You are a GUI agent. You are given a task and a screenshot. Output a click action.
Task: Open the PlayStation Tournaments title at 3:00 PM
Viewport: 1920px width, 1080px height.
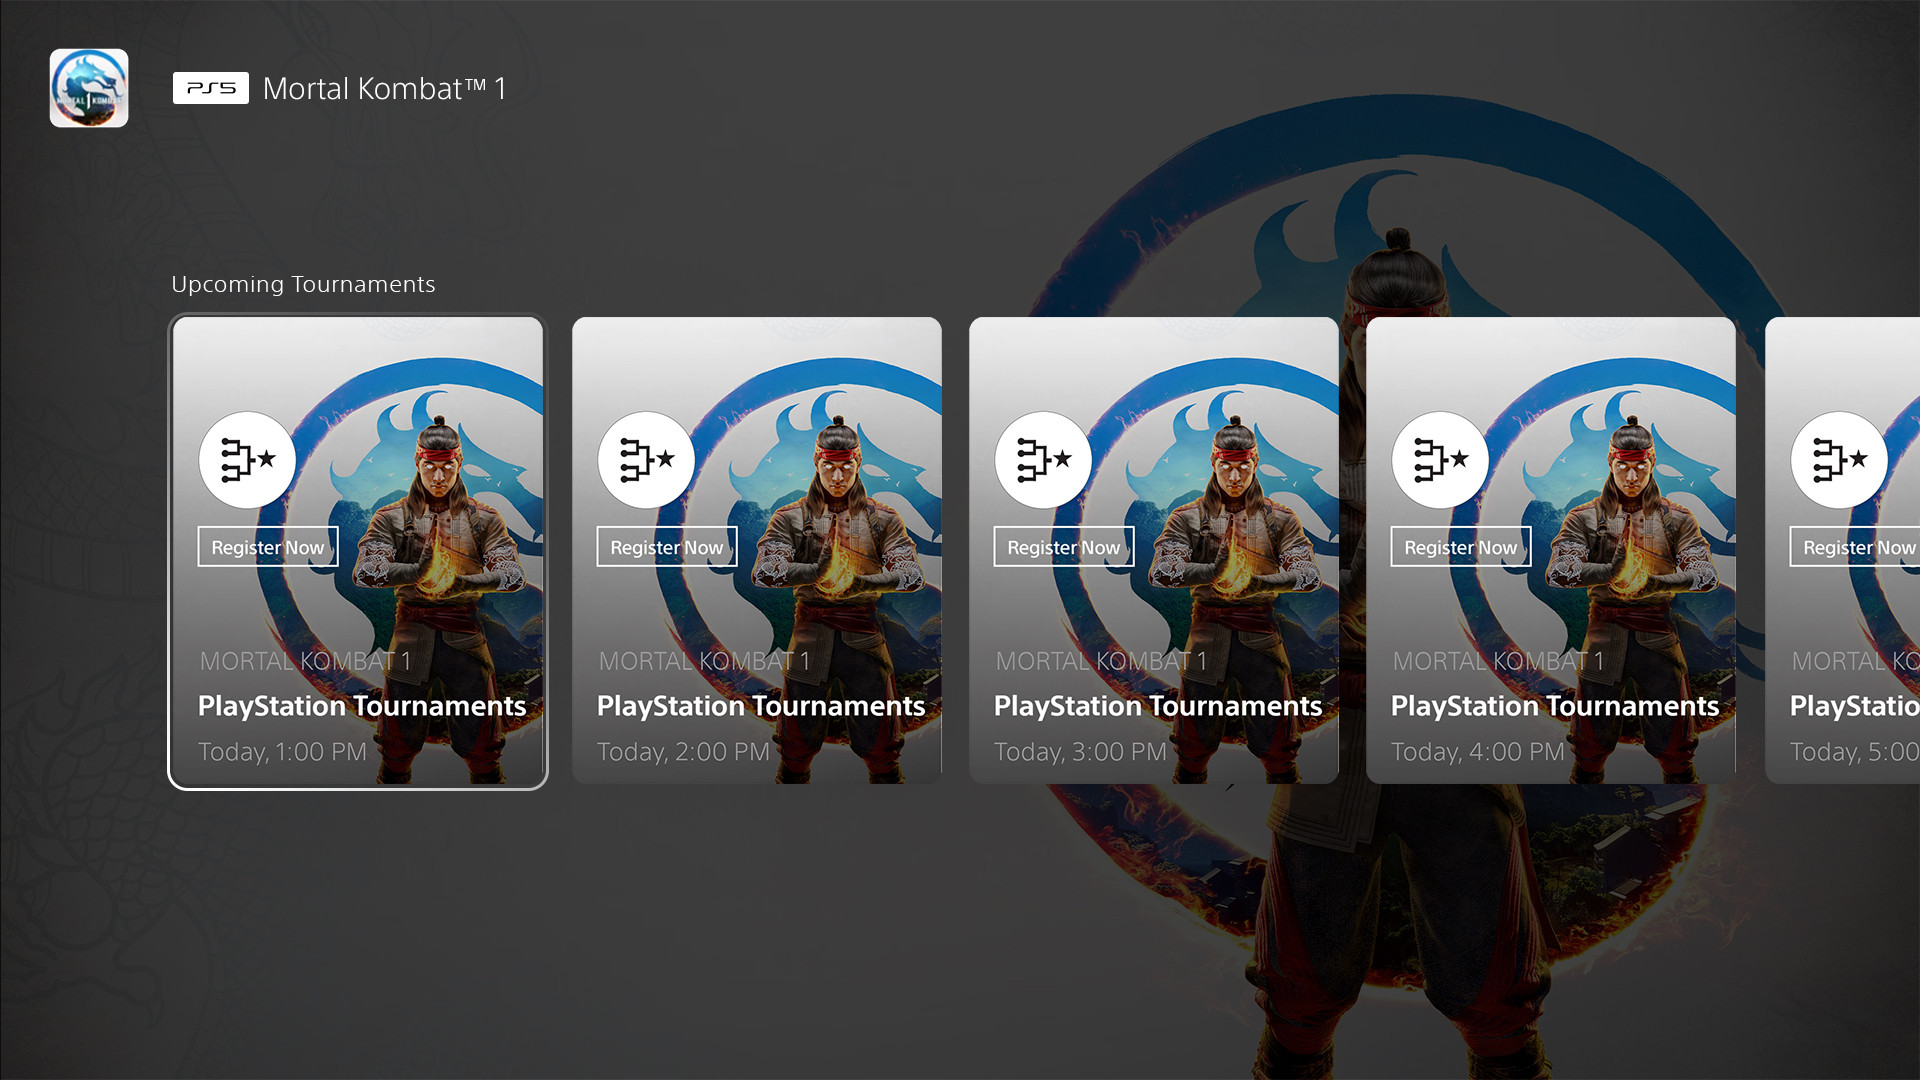[1158, 706]
